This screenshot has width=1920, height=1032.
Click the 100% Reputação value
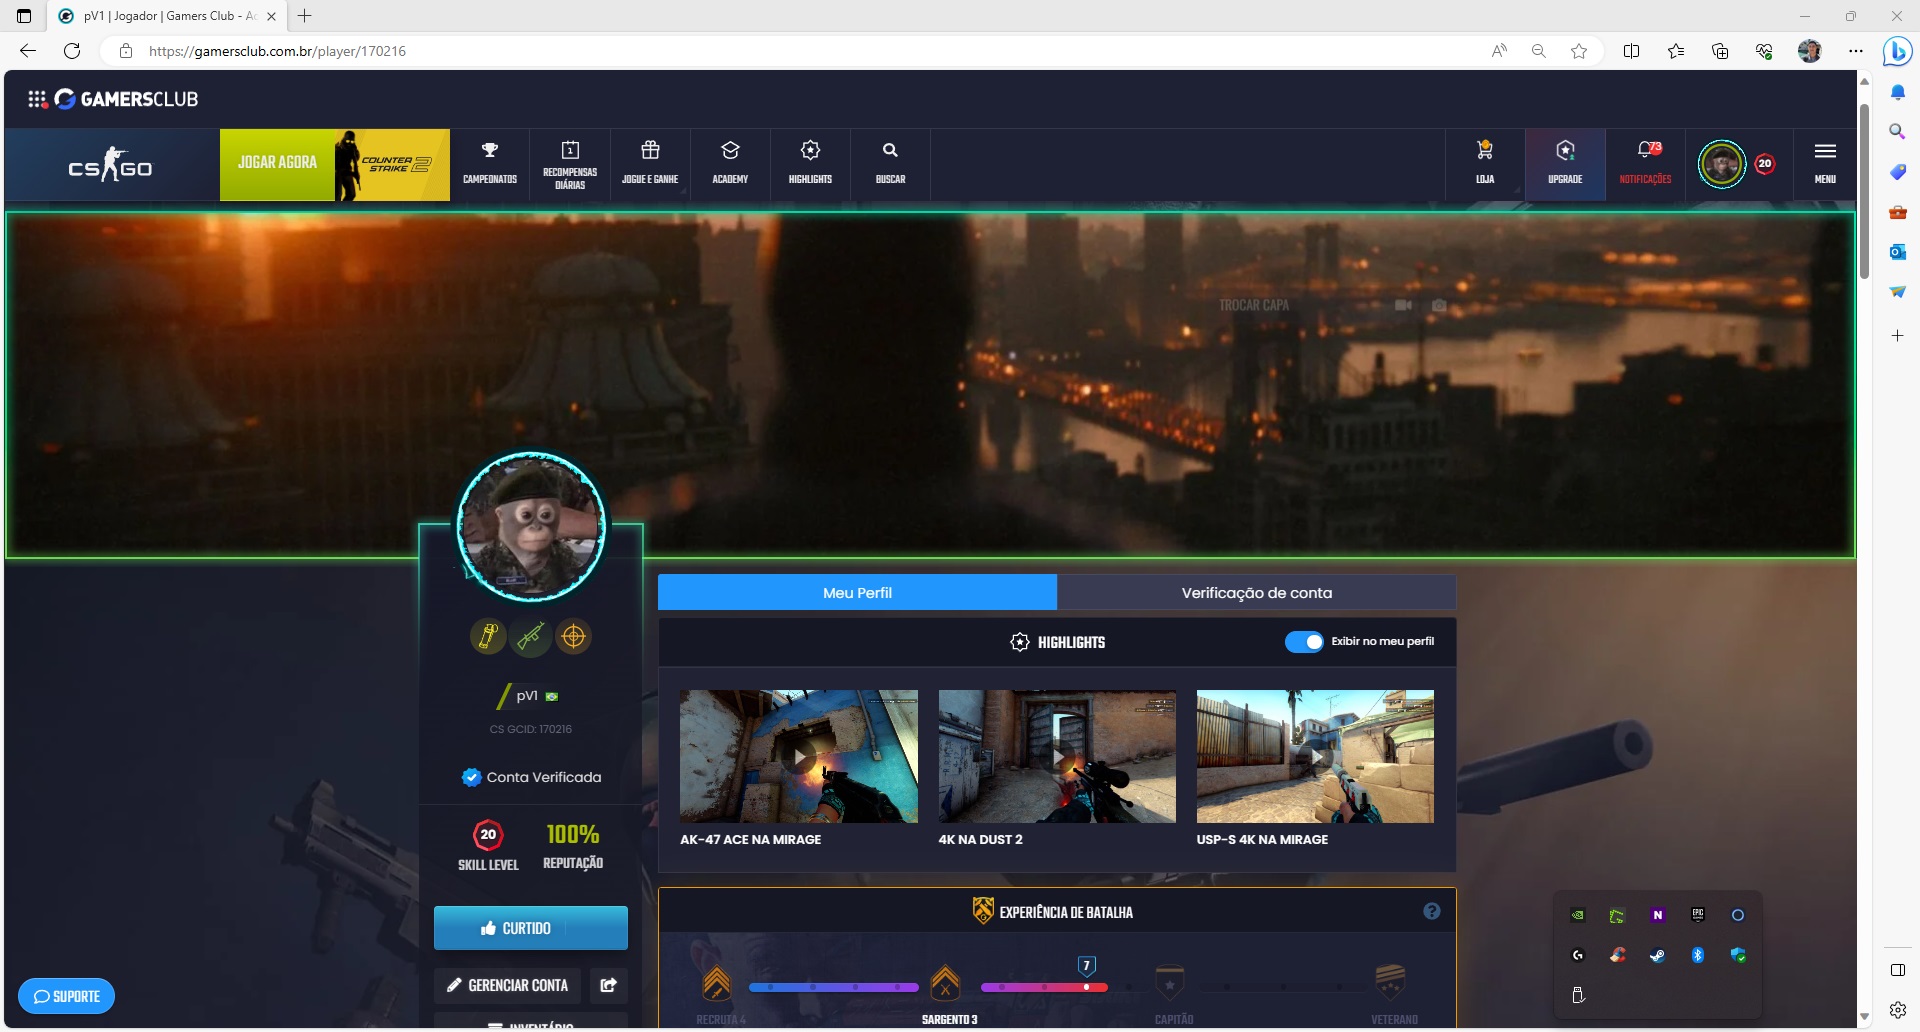coord(573,834)
